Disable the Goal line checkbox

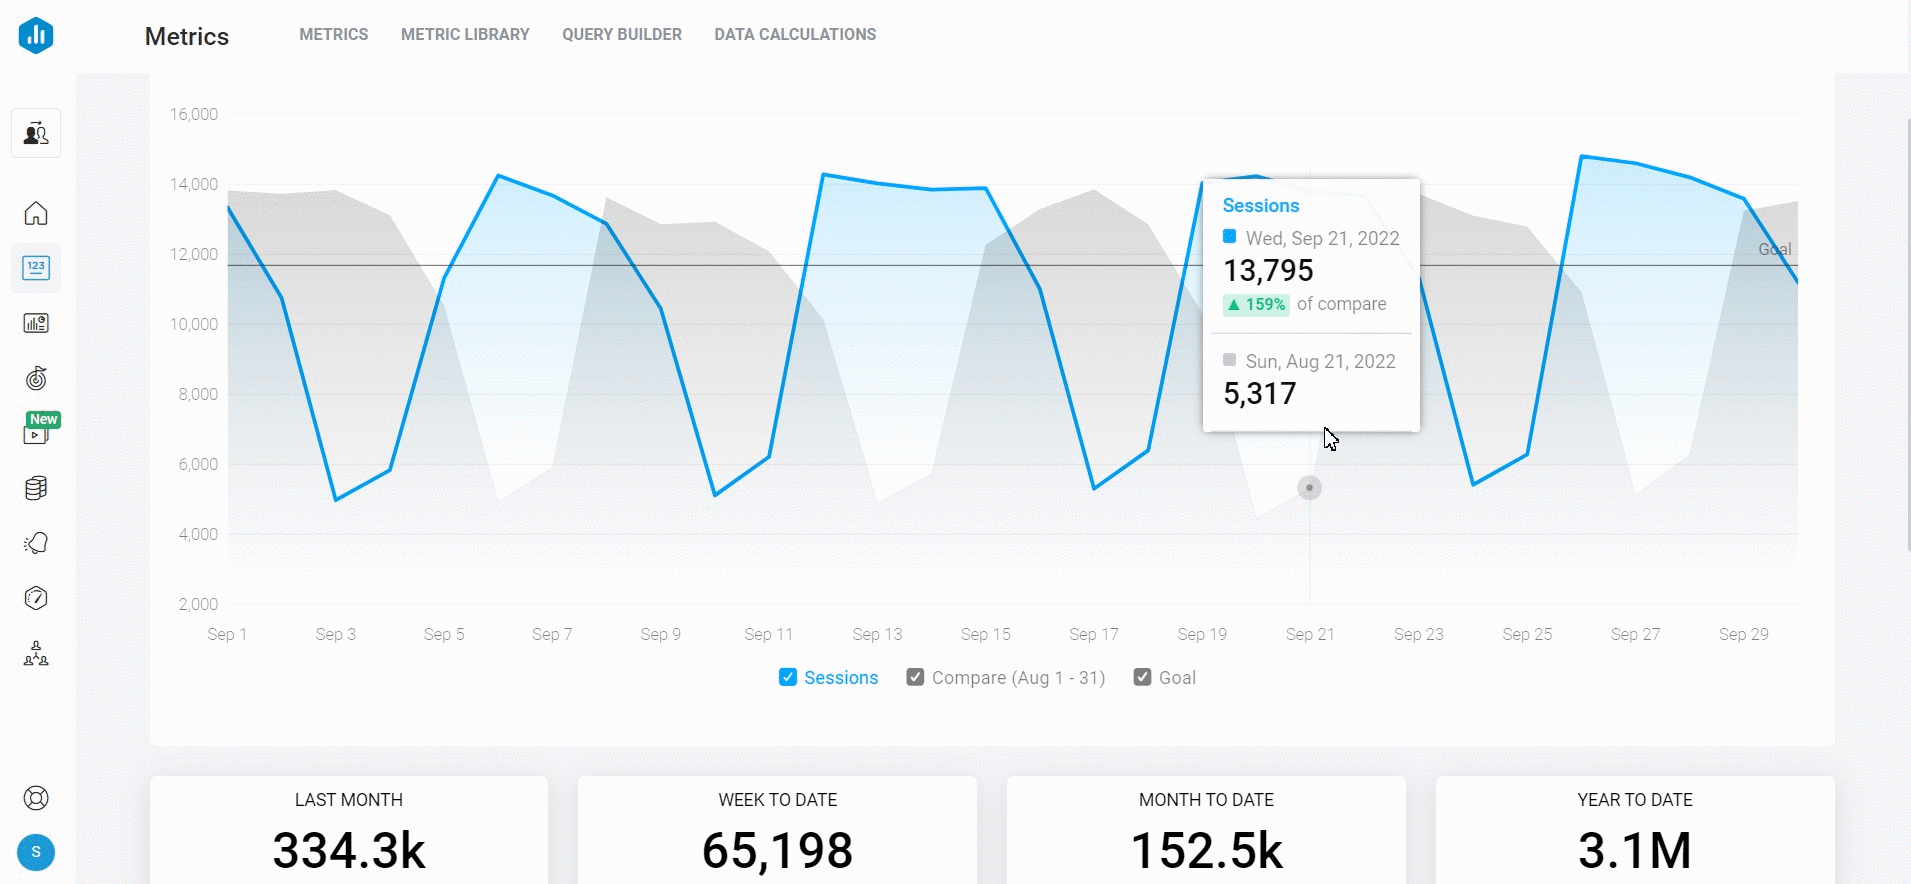click(x=1142, y=677)
